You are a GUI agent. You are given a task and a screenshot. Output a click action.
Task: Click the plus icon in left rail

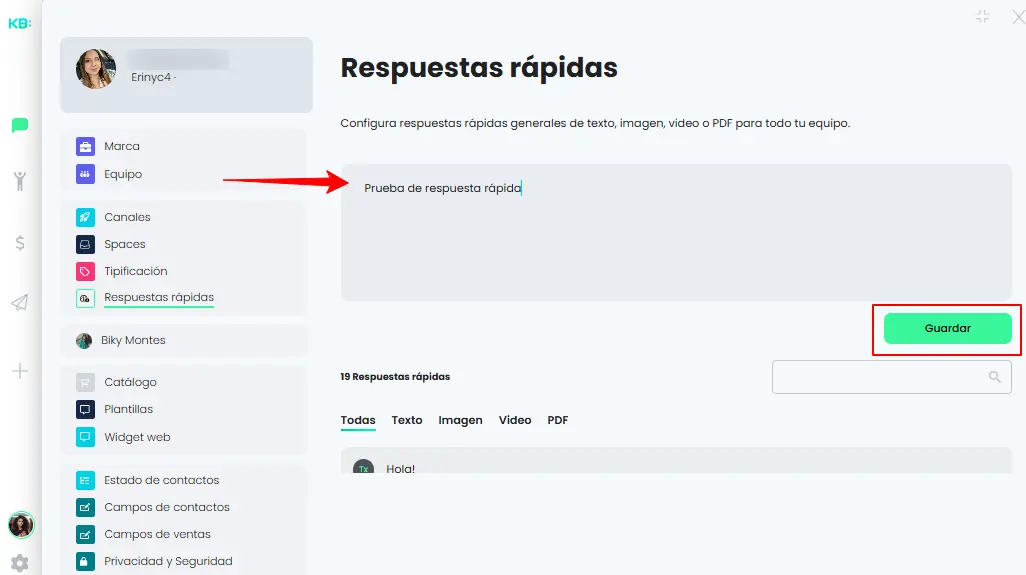pos(20,371)
